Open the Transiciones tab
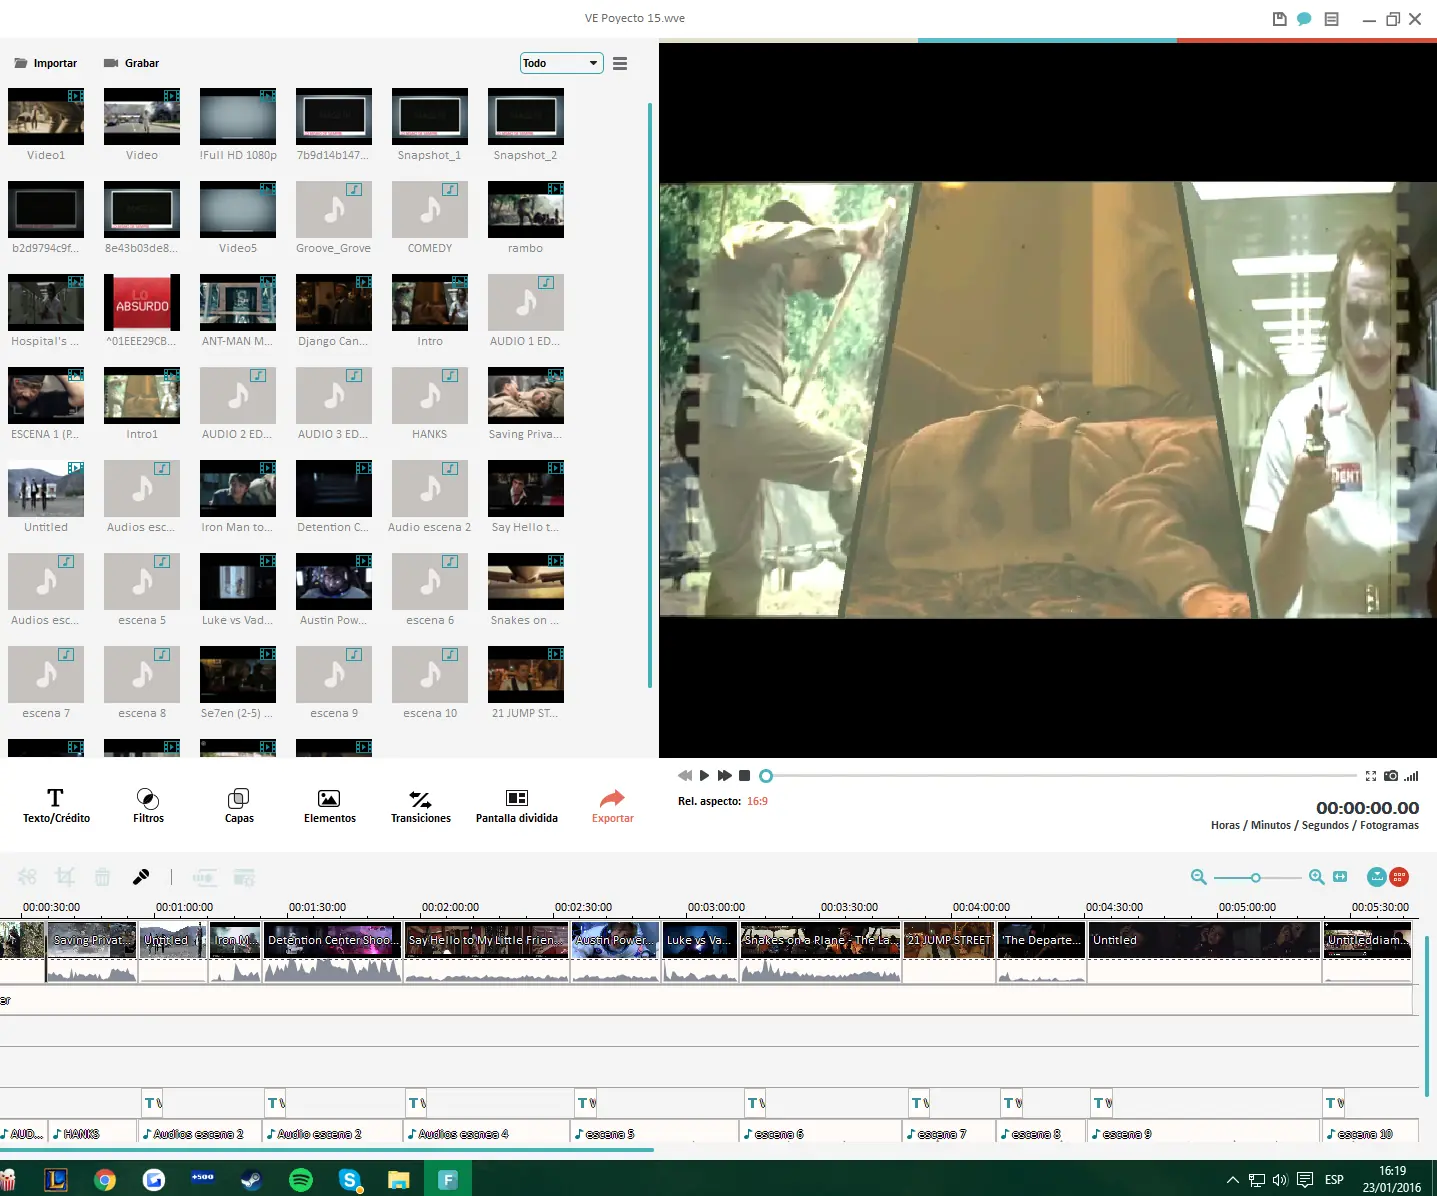Screen dimensions: 1437x1196 421,806
